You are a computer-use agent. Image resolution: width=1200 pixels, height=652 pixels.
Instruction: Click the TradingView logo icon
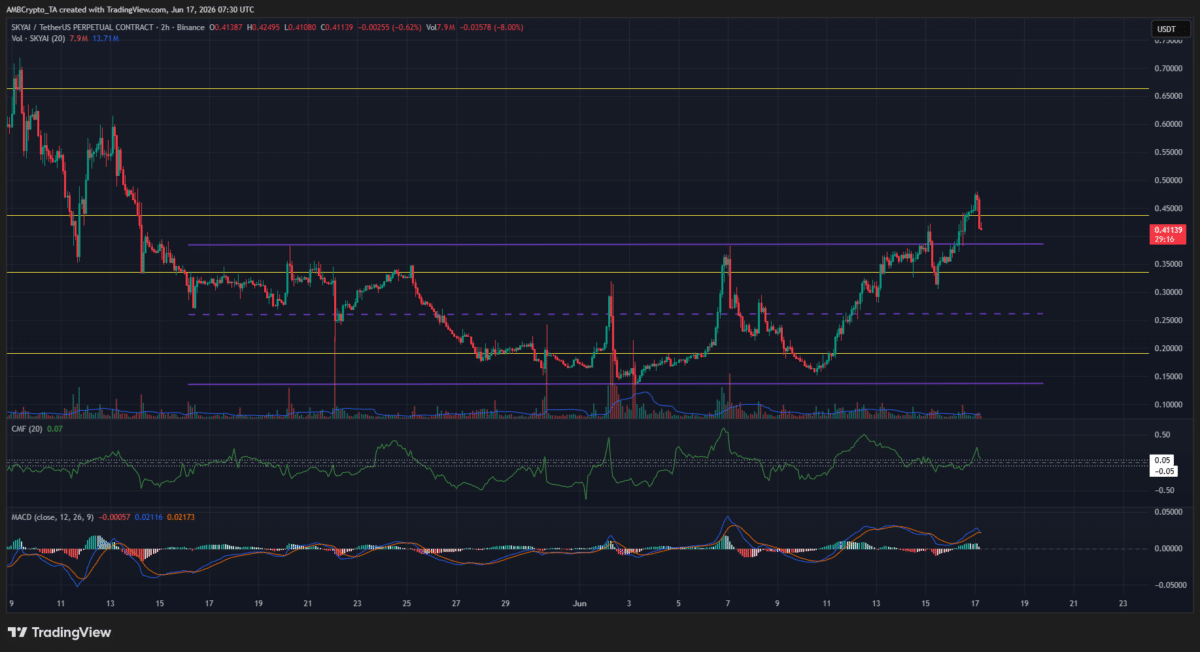tap(18, 632)
